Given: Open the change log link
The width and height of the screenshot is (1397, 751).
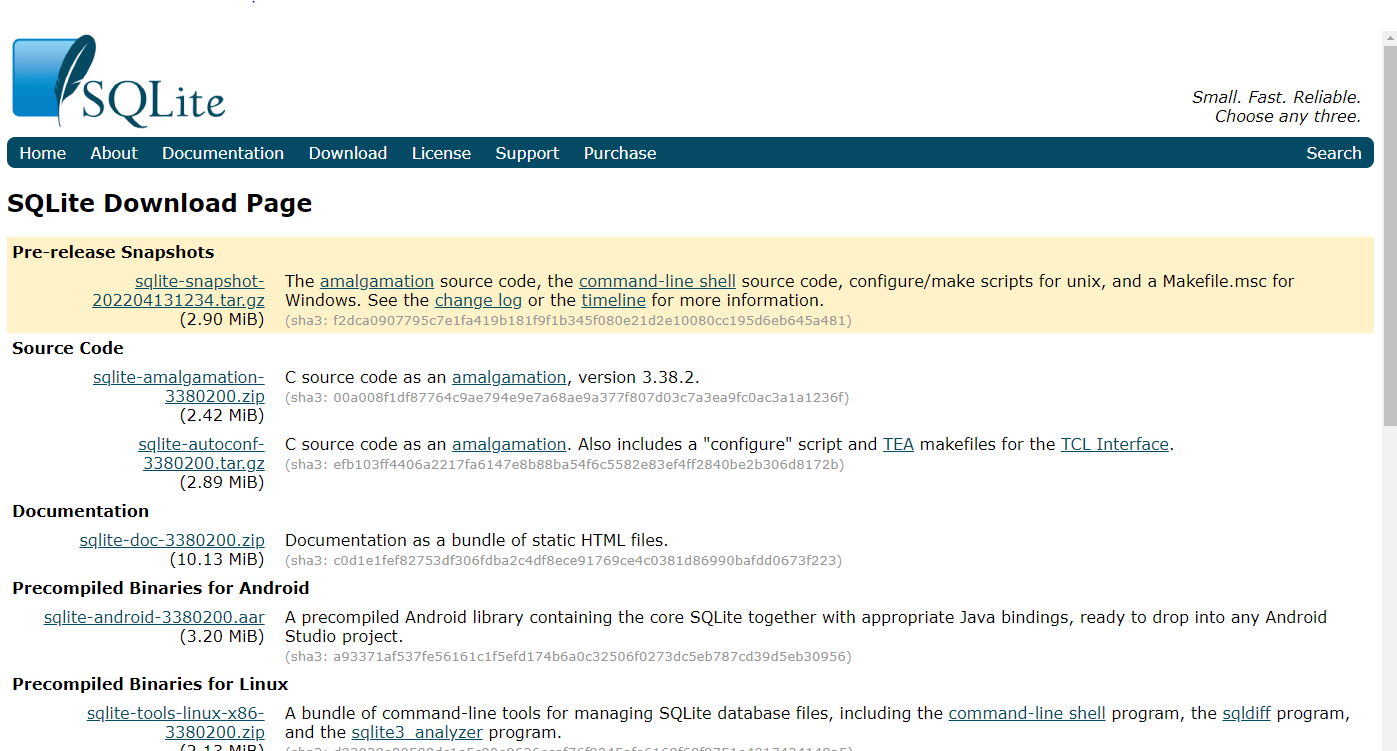Looking at the screenshot, I should point(478,300).
